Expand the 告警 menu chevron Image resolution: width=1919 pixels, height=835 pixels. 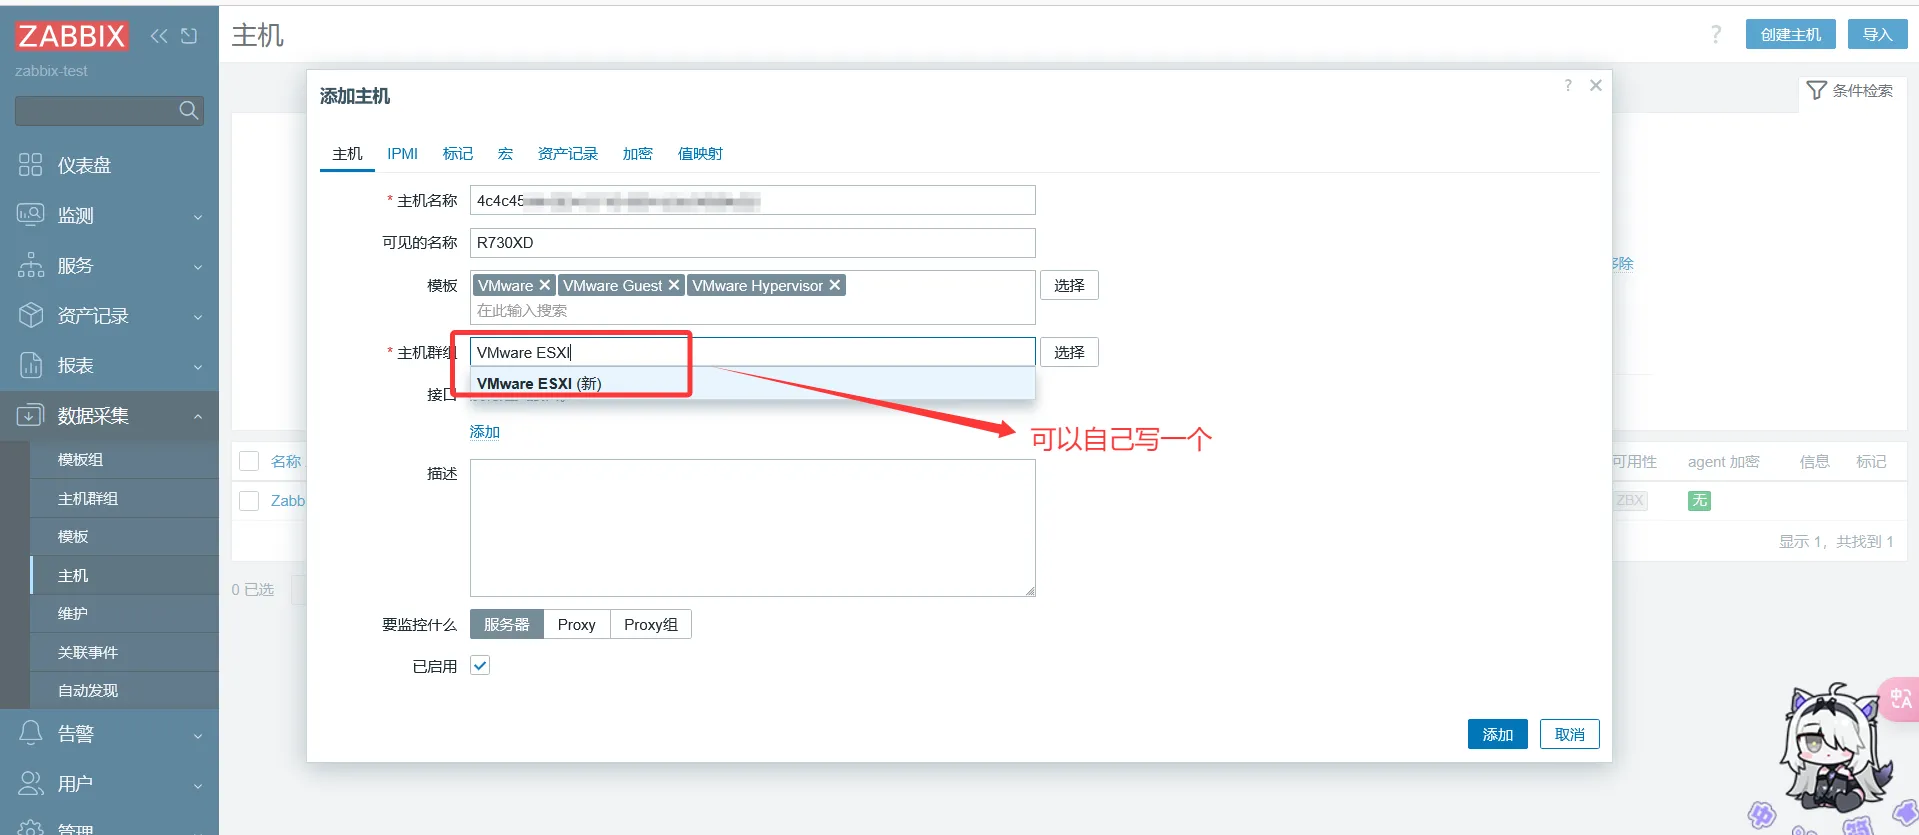coord(198,735)
